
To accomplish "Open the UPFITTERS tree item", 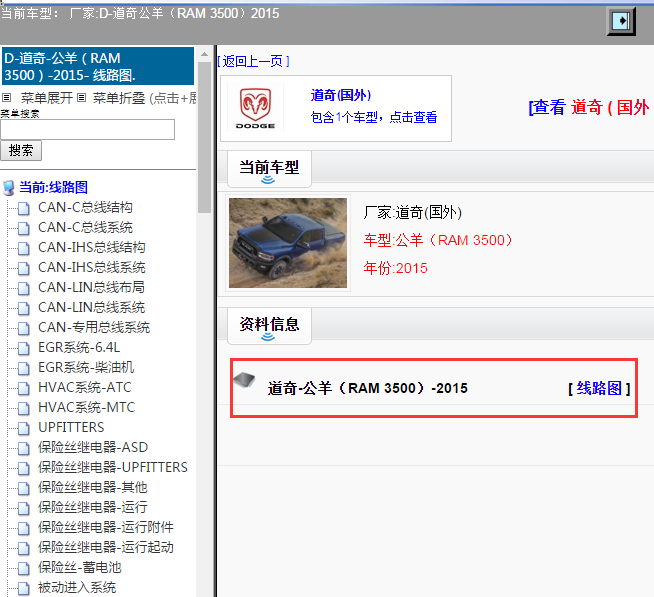I will pyautogui.click(x=71, y=428).
